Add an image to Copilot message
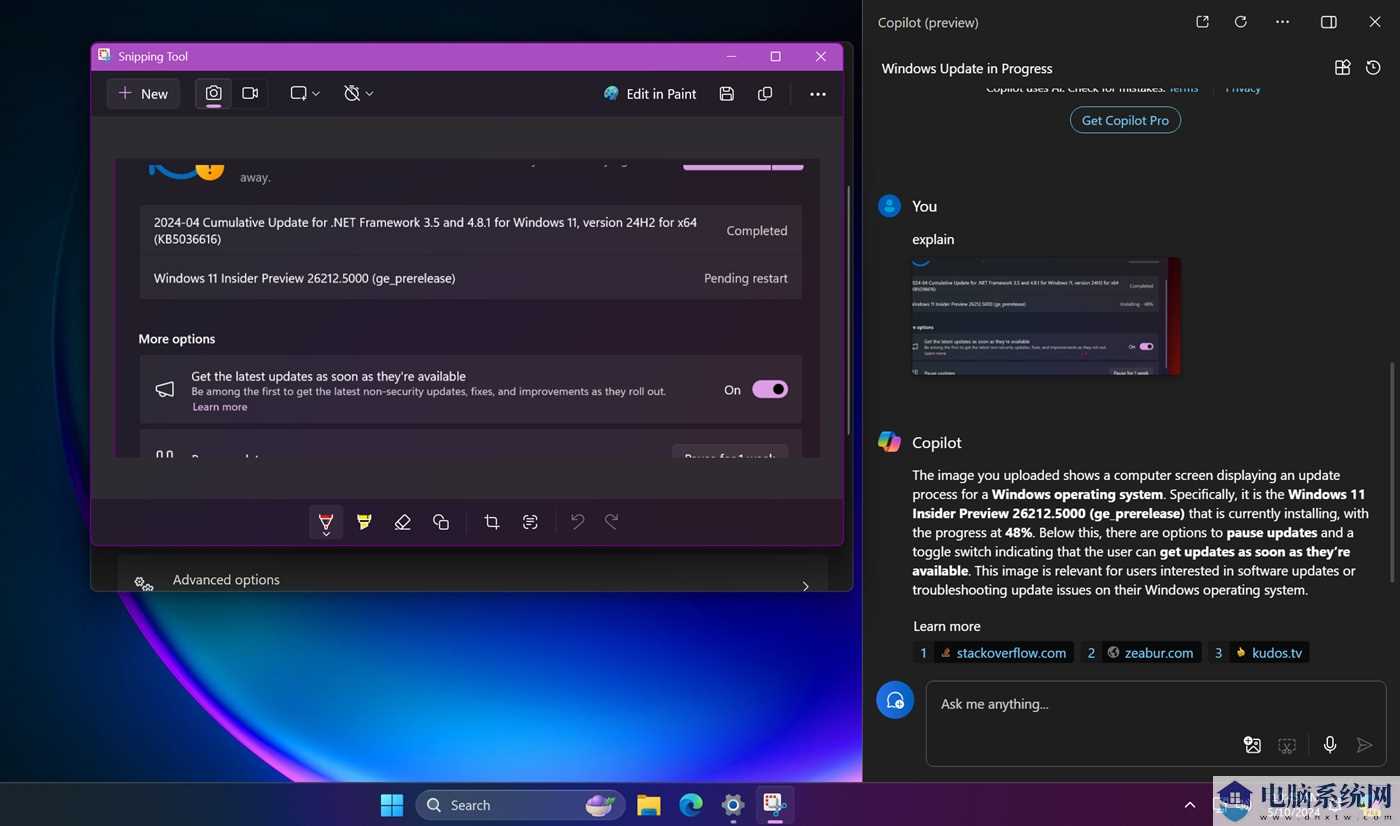This screenshot has width=1400, height=826. (x=1252, y=744)
